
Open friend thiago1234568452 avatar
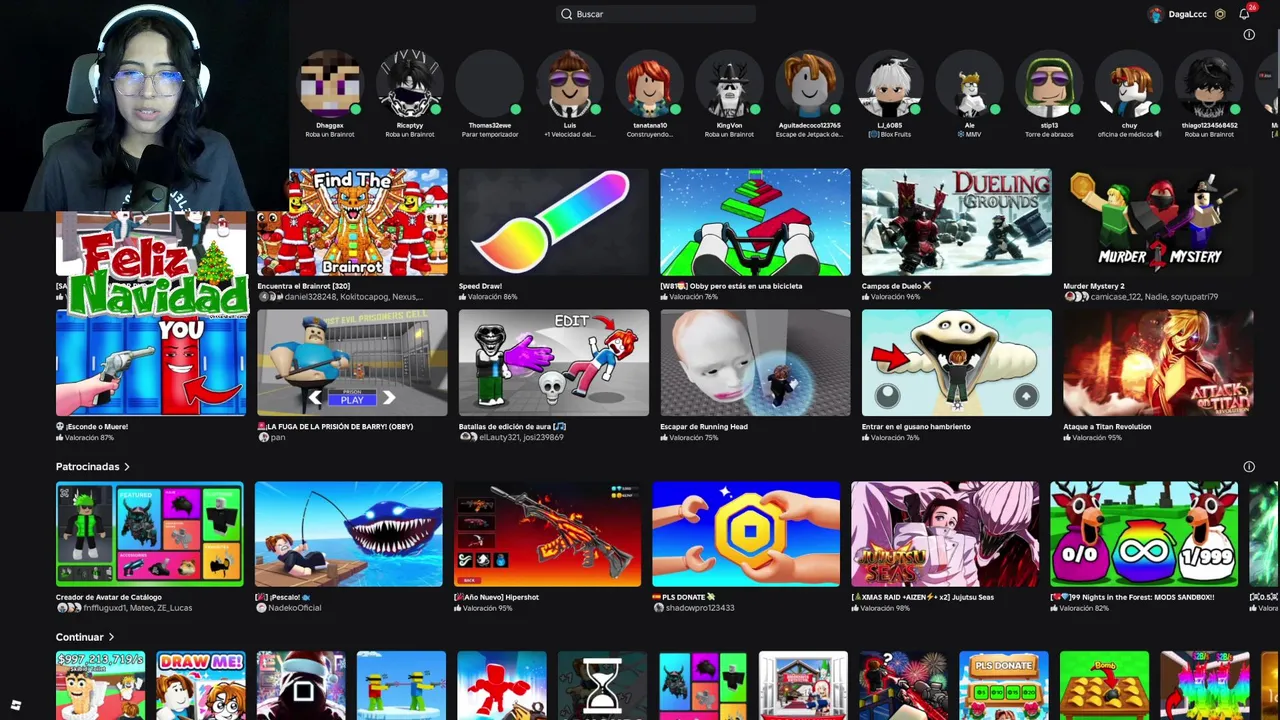point(1209,84)
